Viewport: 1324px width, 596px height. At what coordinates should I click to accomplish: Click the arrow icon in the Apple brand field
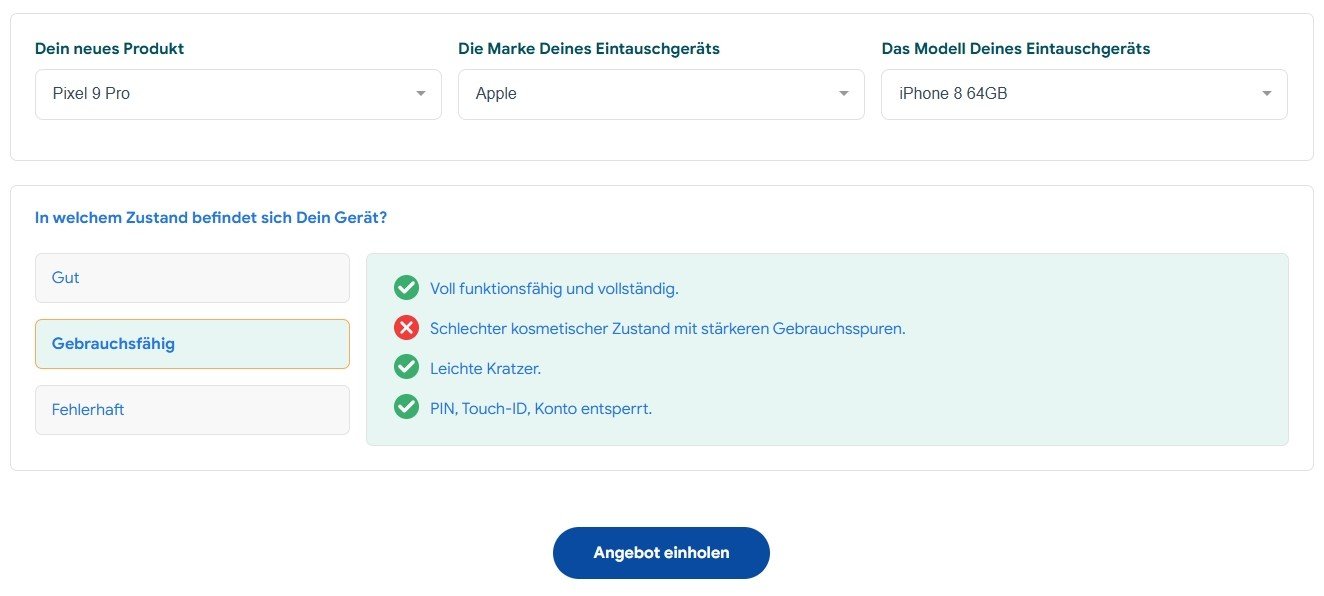click(844, 94)
